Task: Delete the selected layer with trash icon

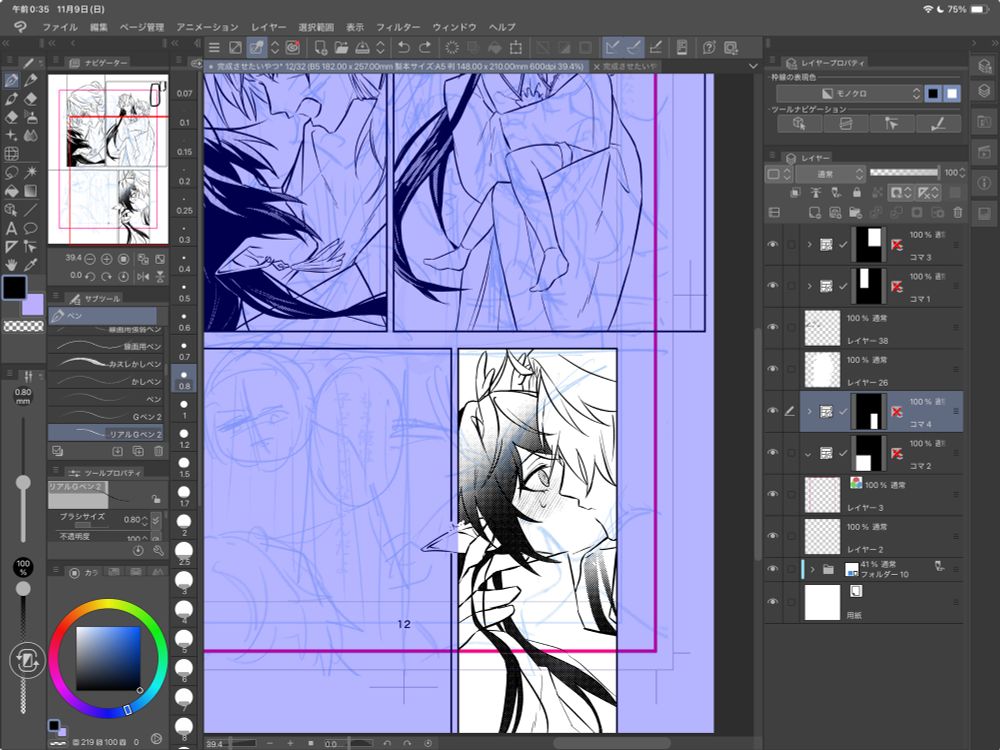Action: click(957, 212)
